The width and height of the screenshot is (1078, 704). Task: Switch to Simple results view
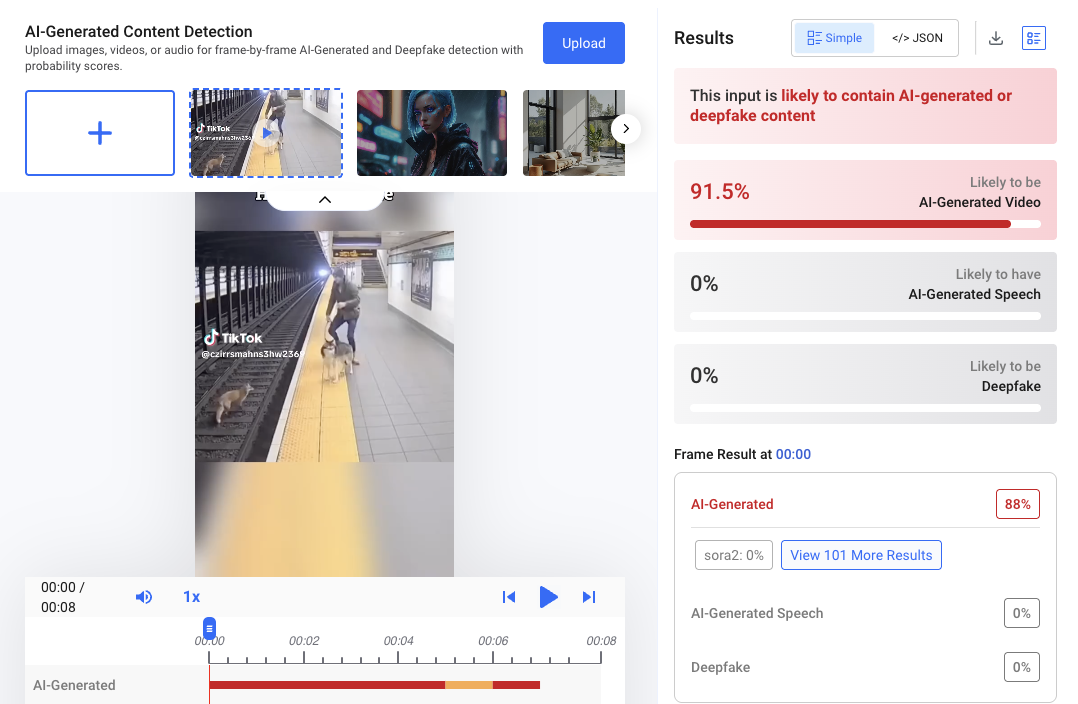coord(834,38)
